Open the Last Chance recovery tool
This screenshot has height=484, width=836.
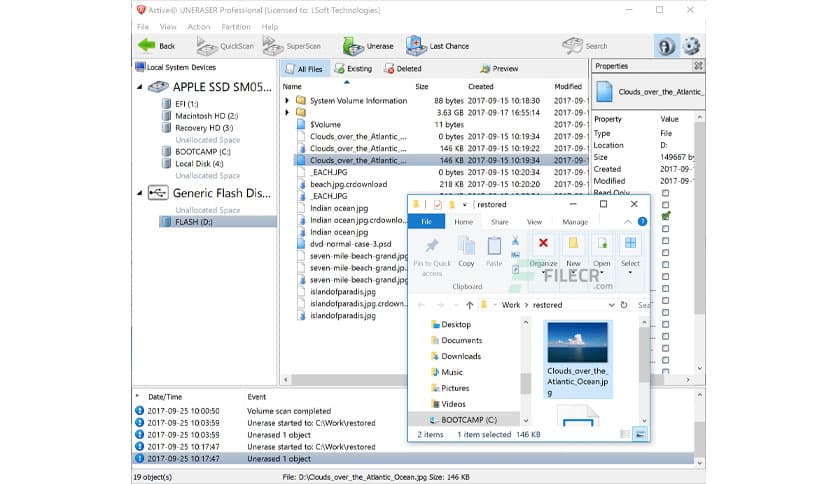437,46
